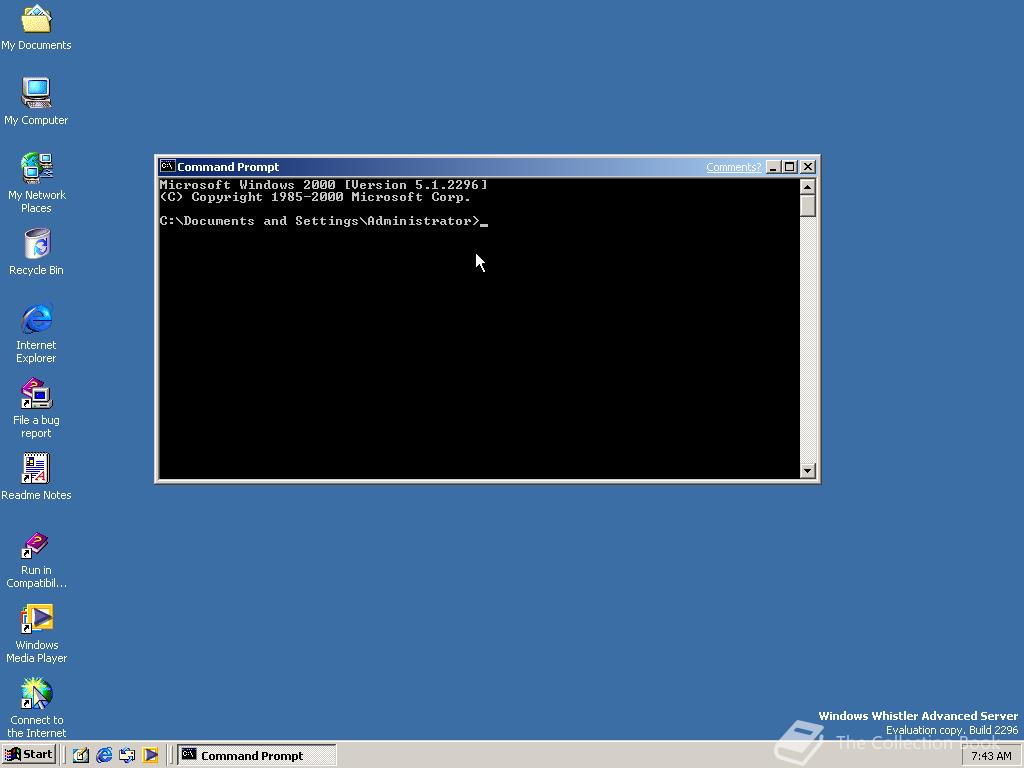This screenshot has height=768, width=1024.
Task: Select the Internet Explorer desktop icon
Action: point(37,333)
